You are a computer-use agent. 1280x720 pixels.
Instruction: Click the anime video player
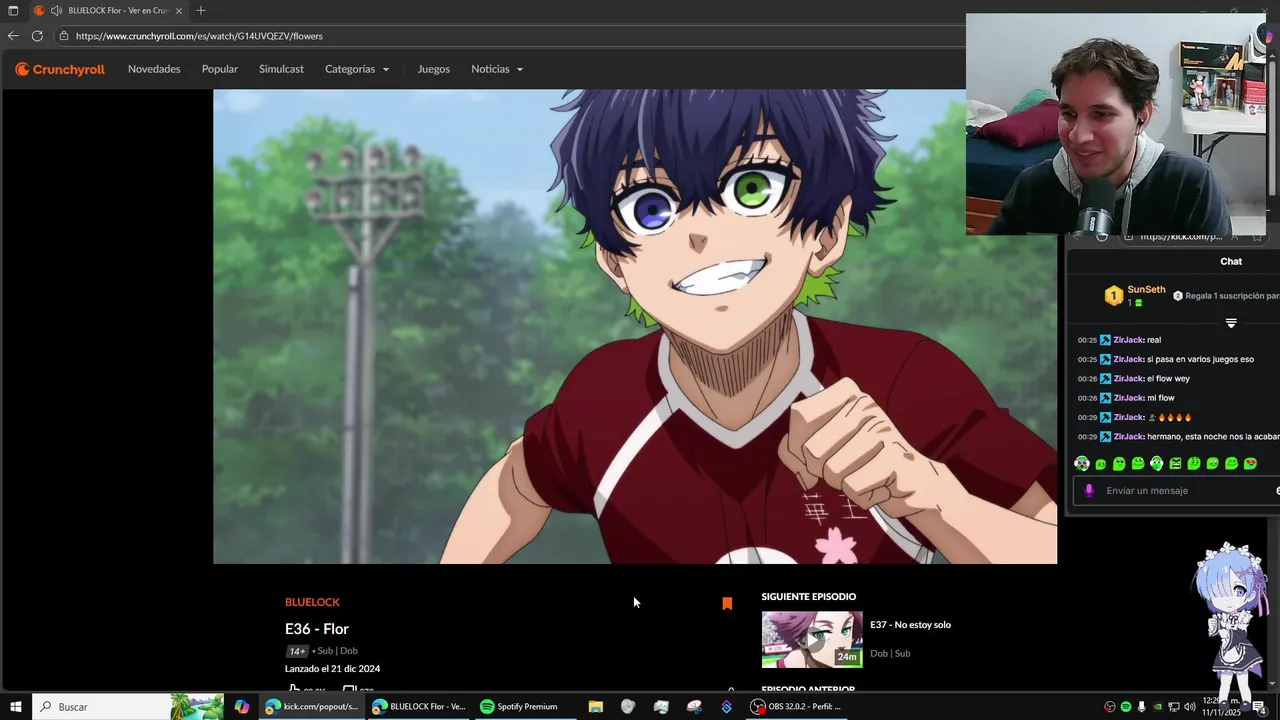coord(635,326)
